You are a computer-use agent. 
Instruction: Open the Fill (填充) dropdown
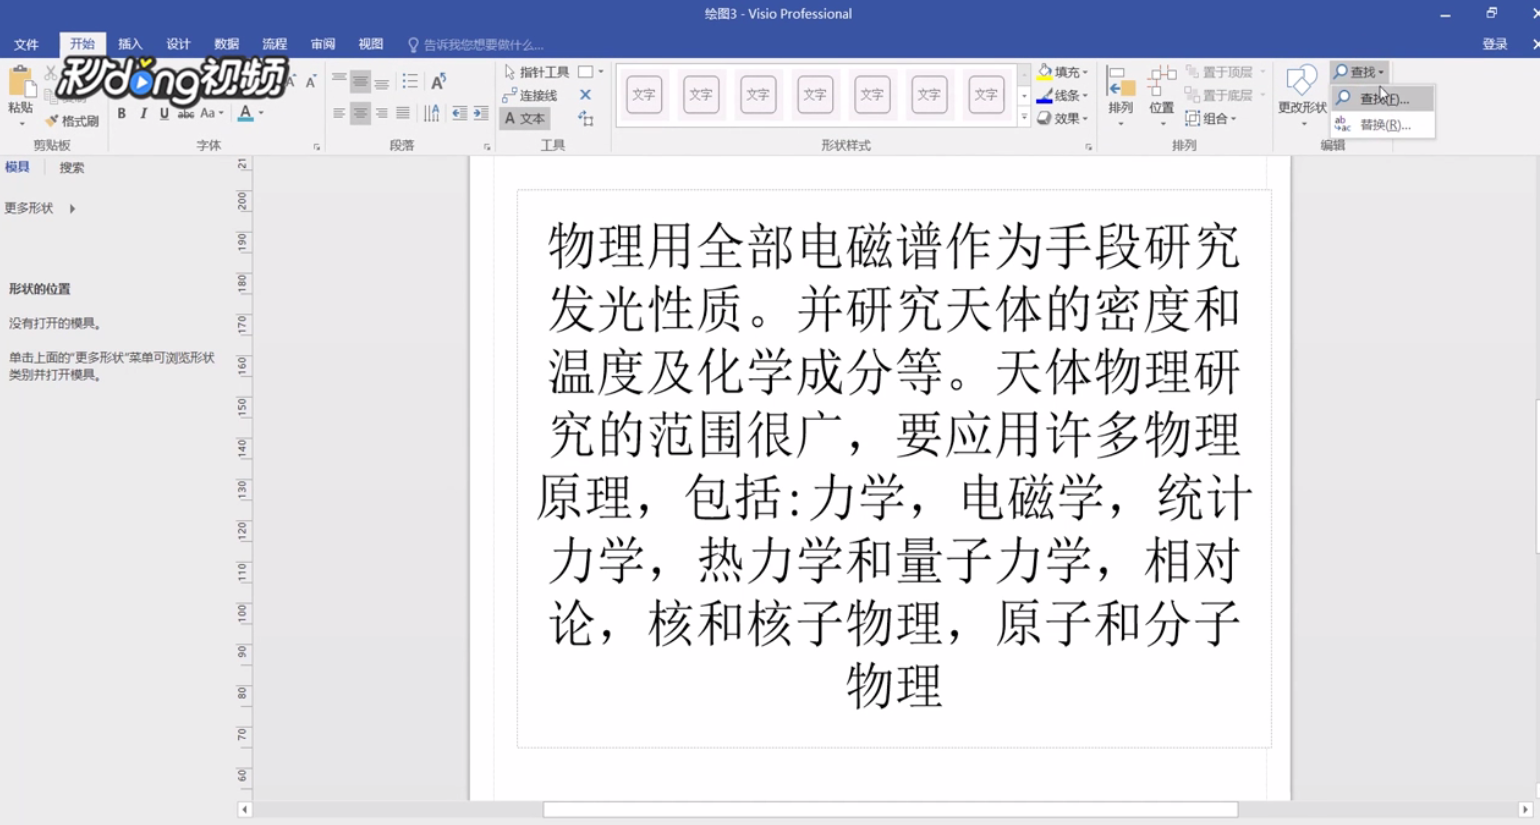pos(1062,71)
